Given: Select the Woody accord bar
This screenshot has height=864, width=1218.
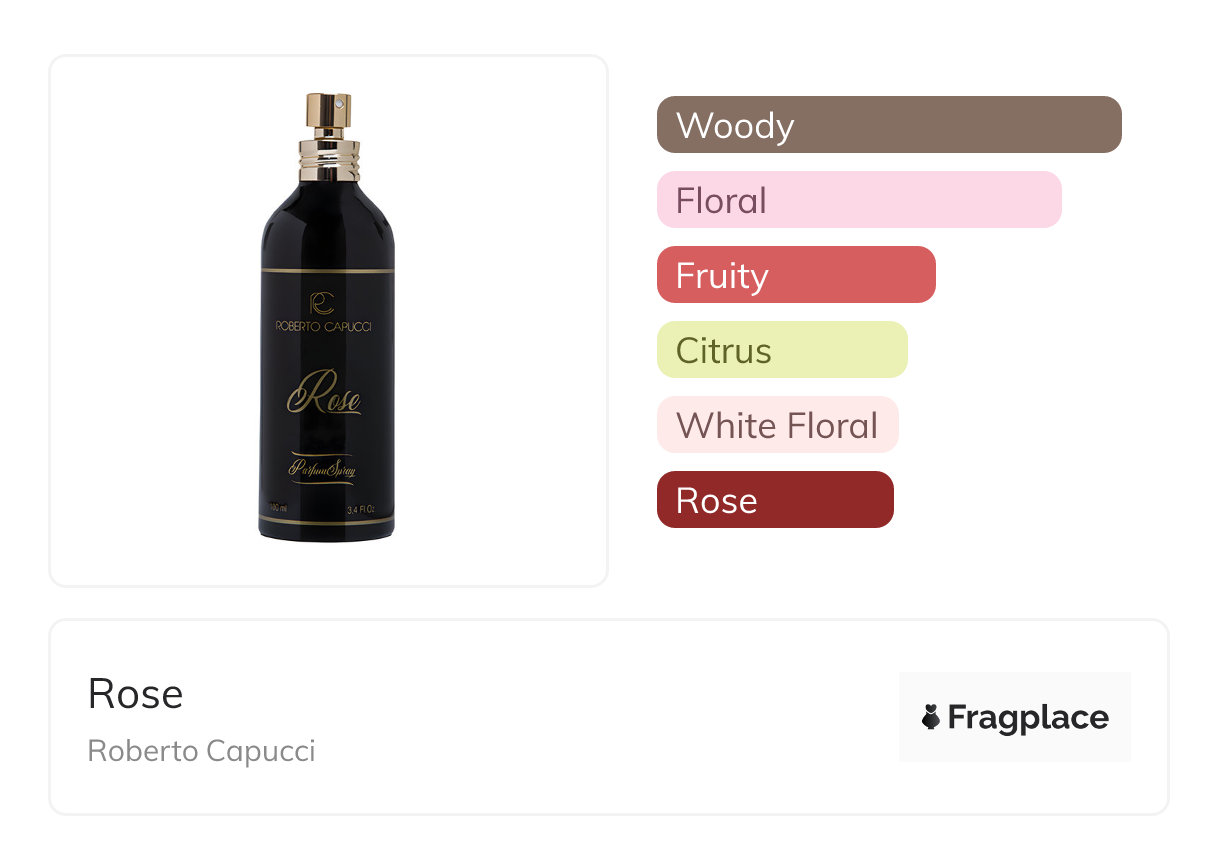Looking at the screenshot, I should click(x=888, y=125).
